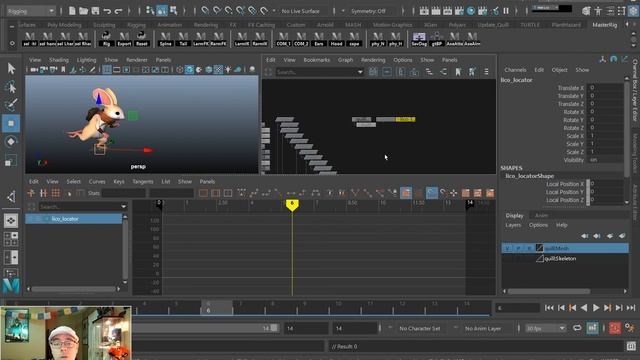The height and width of the screenshot is (360, 640).
Task: Step to the next key
Action: coord(607,308)
